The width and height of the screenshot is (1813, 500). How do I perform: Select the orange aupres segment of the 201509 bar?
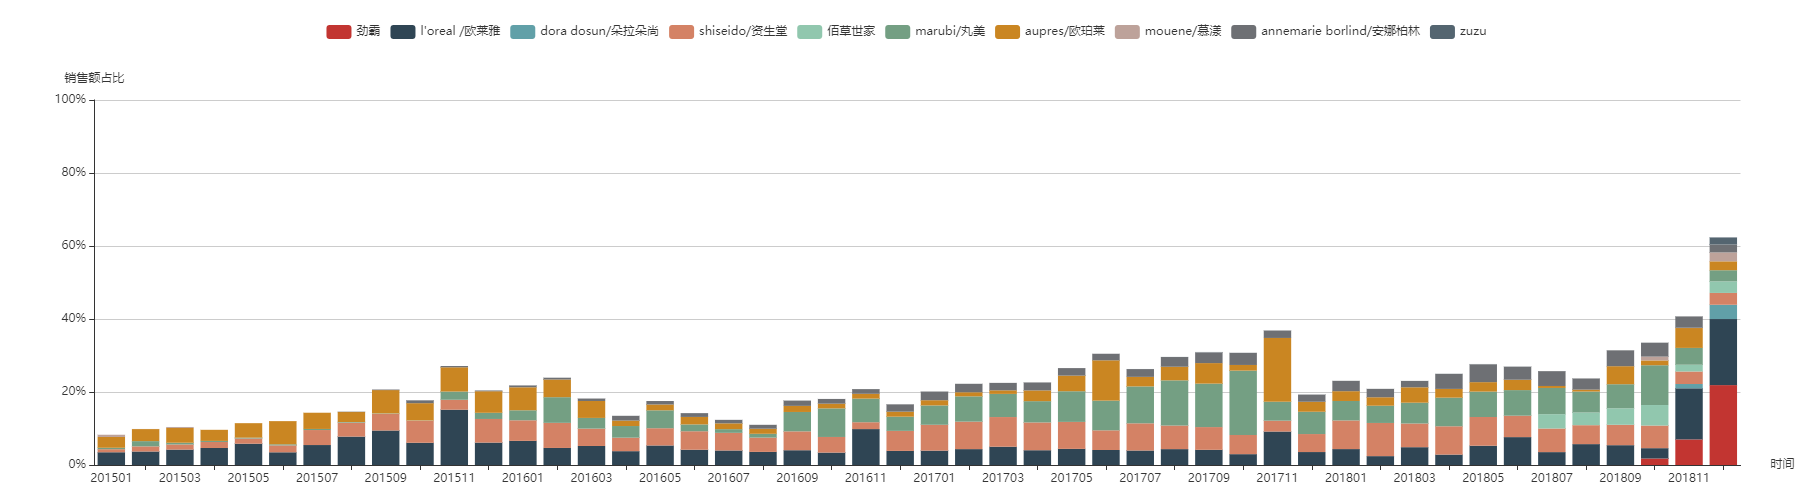[386, 402]
